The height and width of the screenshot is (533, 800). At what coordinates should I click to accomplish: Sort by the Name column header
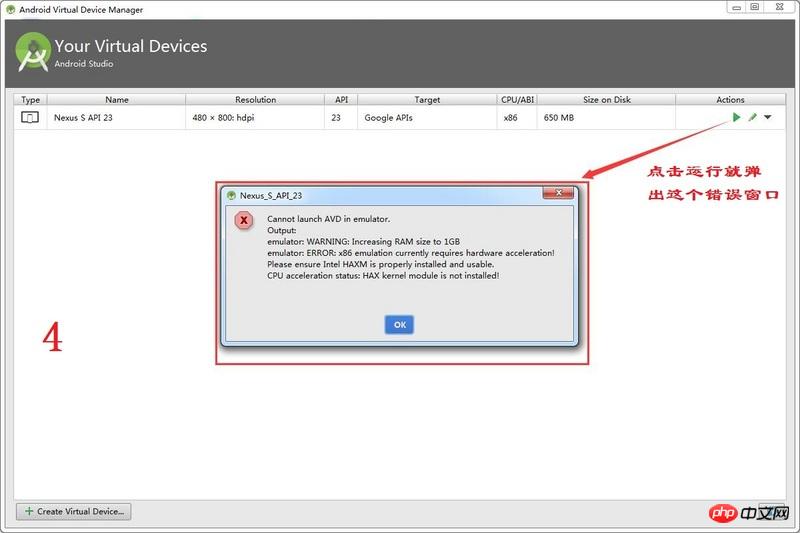(x=117, y=99)
